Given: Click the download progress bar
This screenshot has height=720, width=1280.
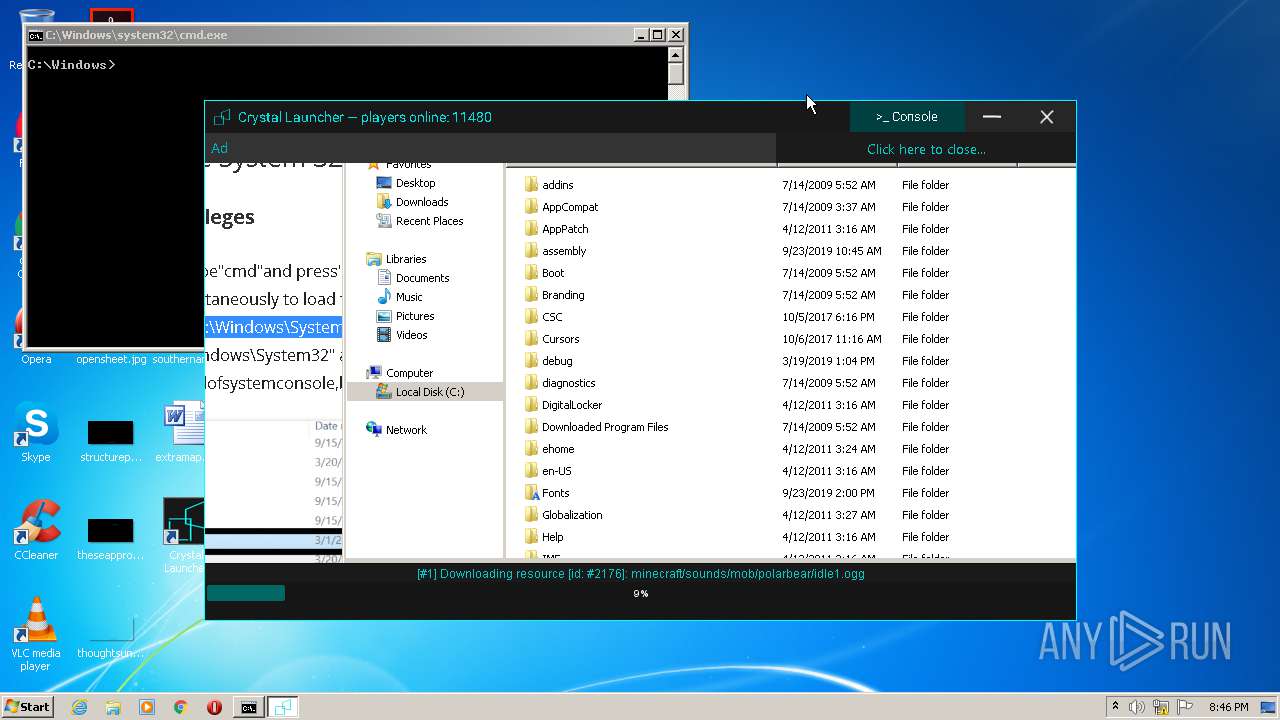Looking at the screenshot, I should coord(640,593).
